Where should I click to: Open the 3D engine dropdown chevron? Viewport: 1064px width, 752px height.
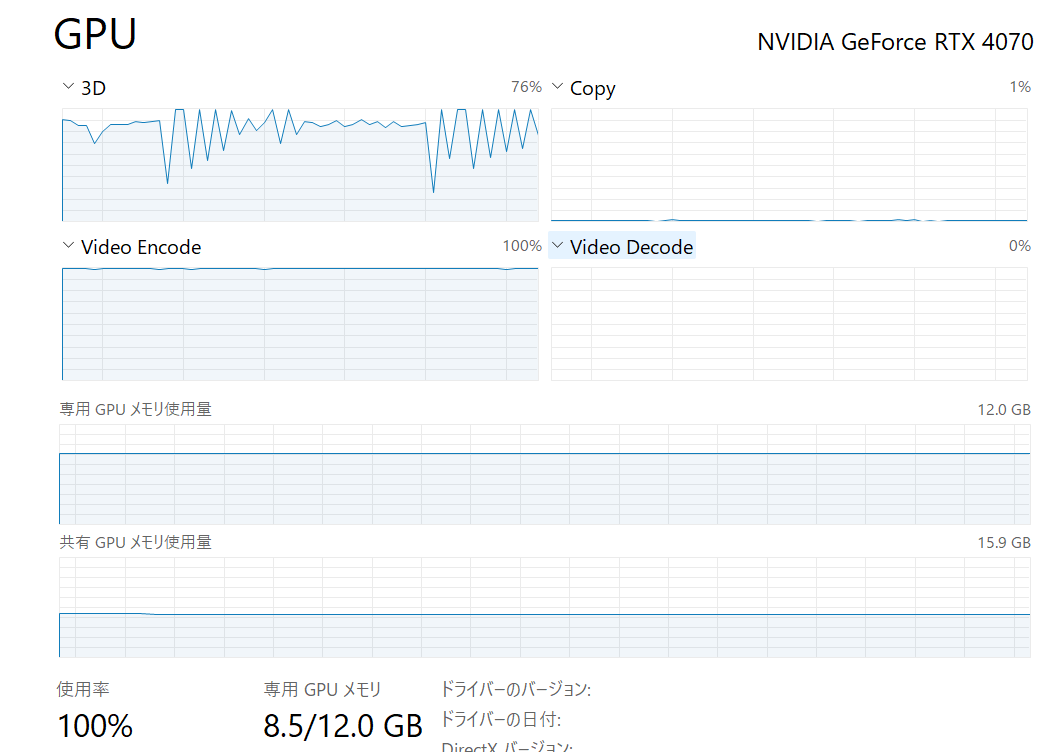[x=68, y=87]
